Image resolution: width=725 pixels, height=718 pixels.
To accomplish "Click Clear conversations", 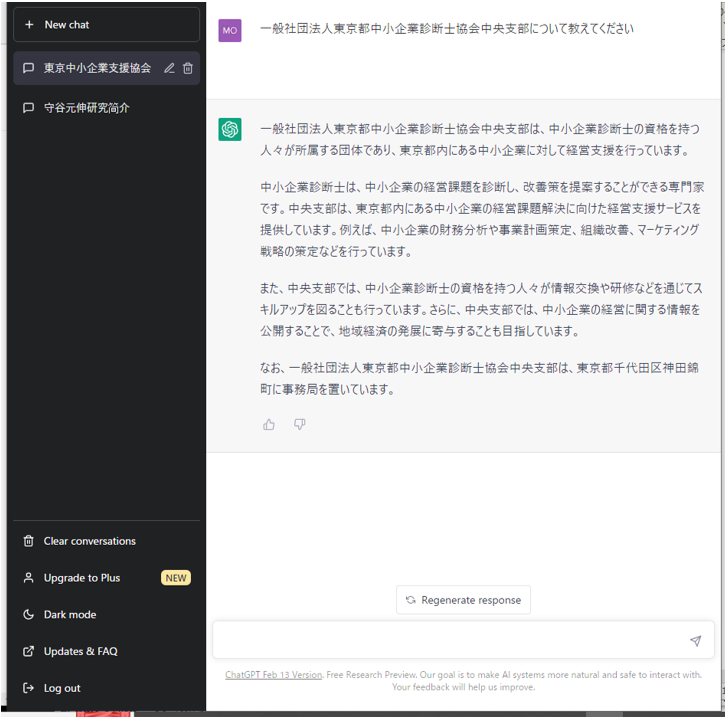I will (106, 541).
